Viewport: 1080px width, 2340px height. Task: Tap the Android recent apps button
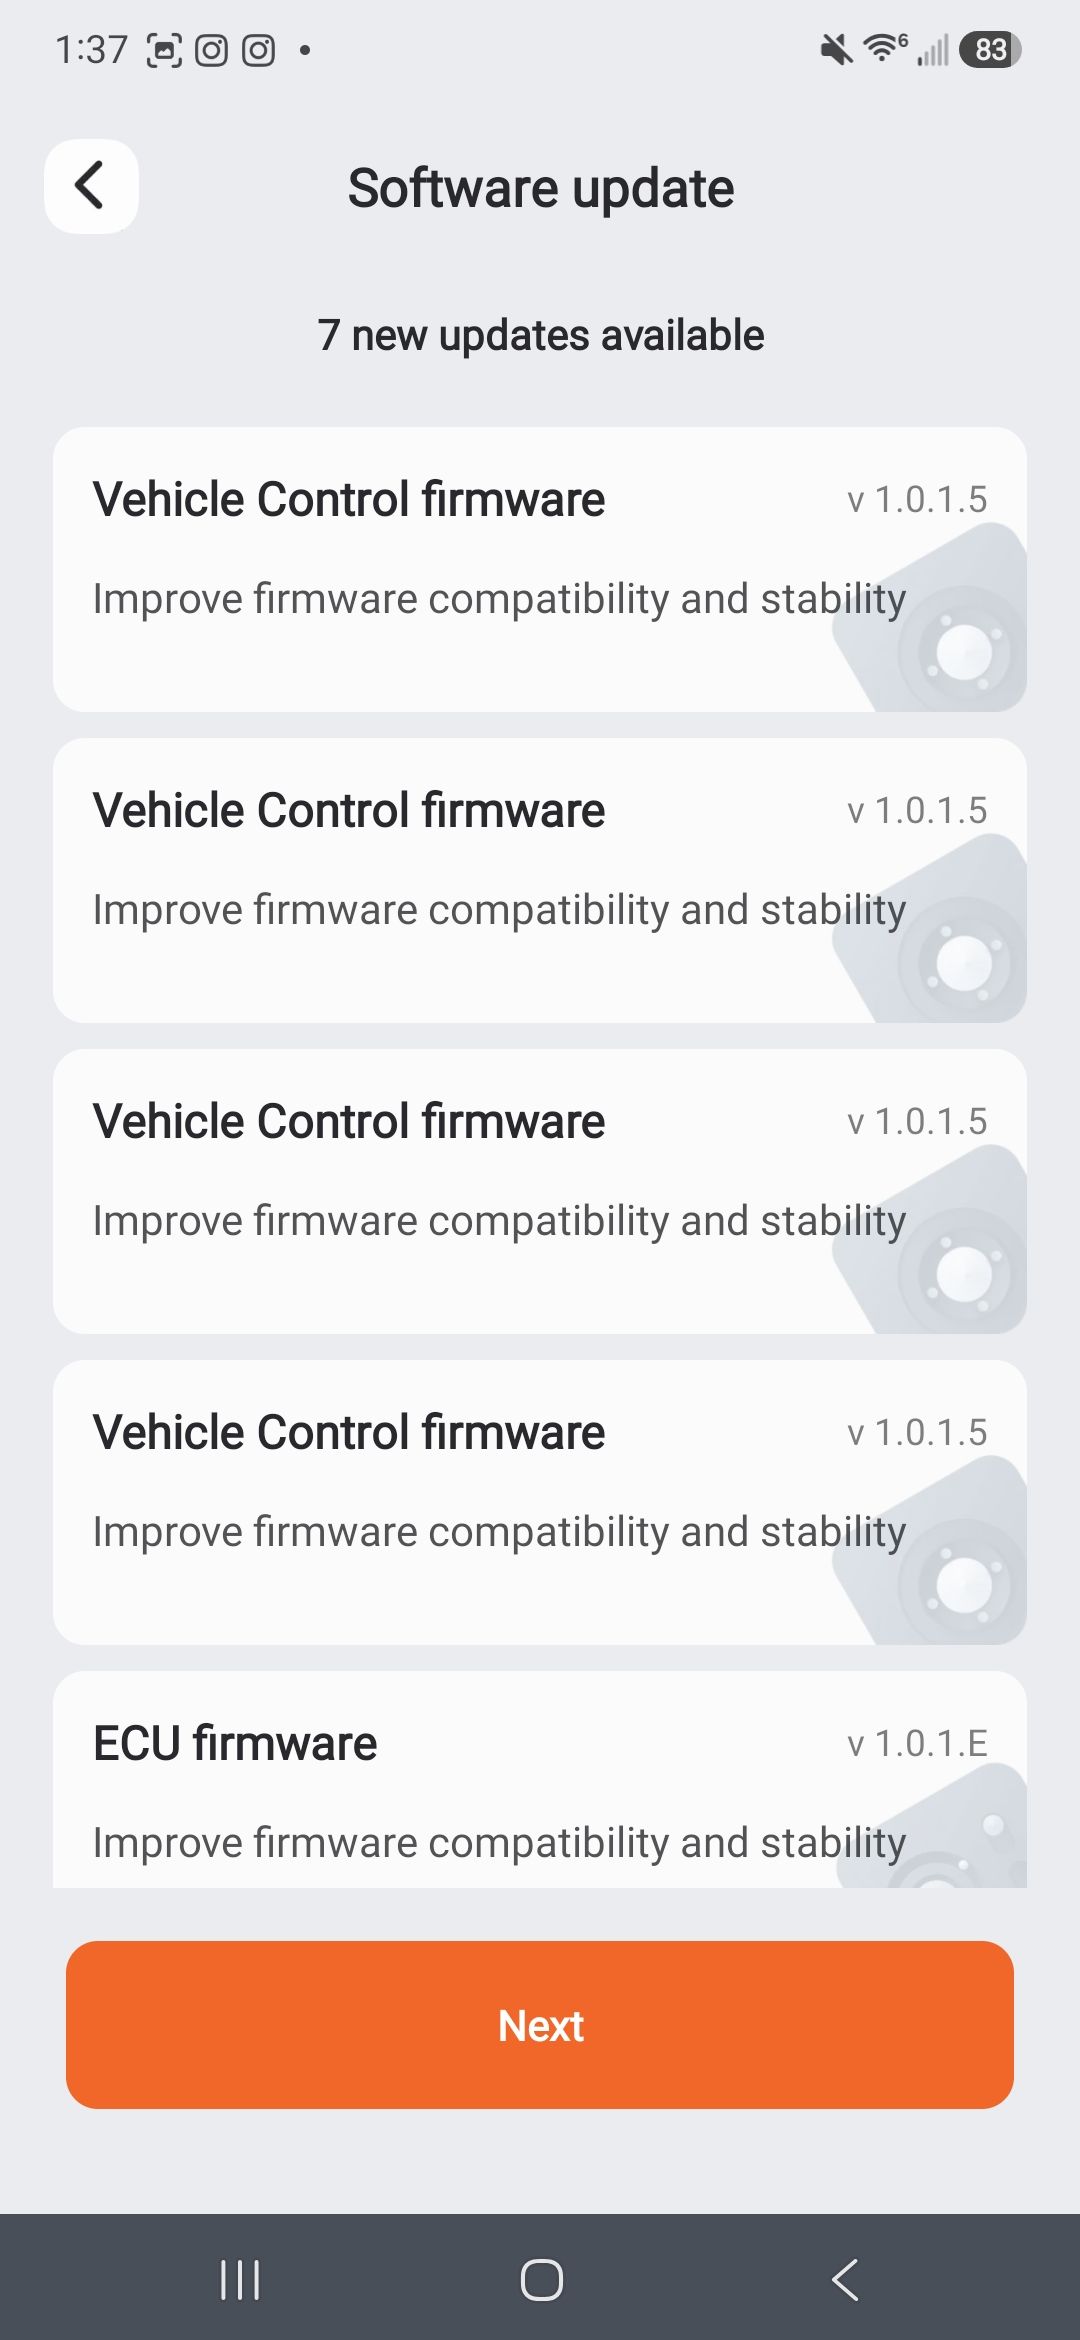[x=240, y=2280]
